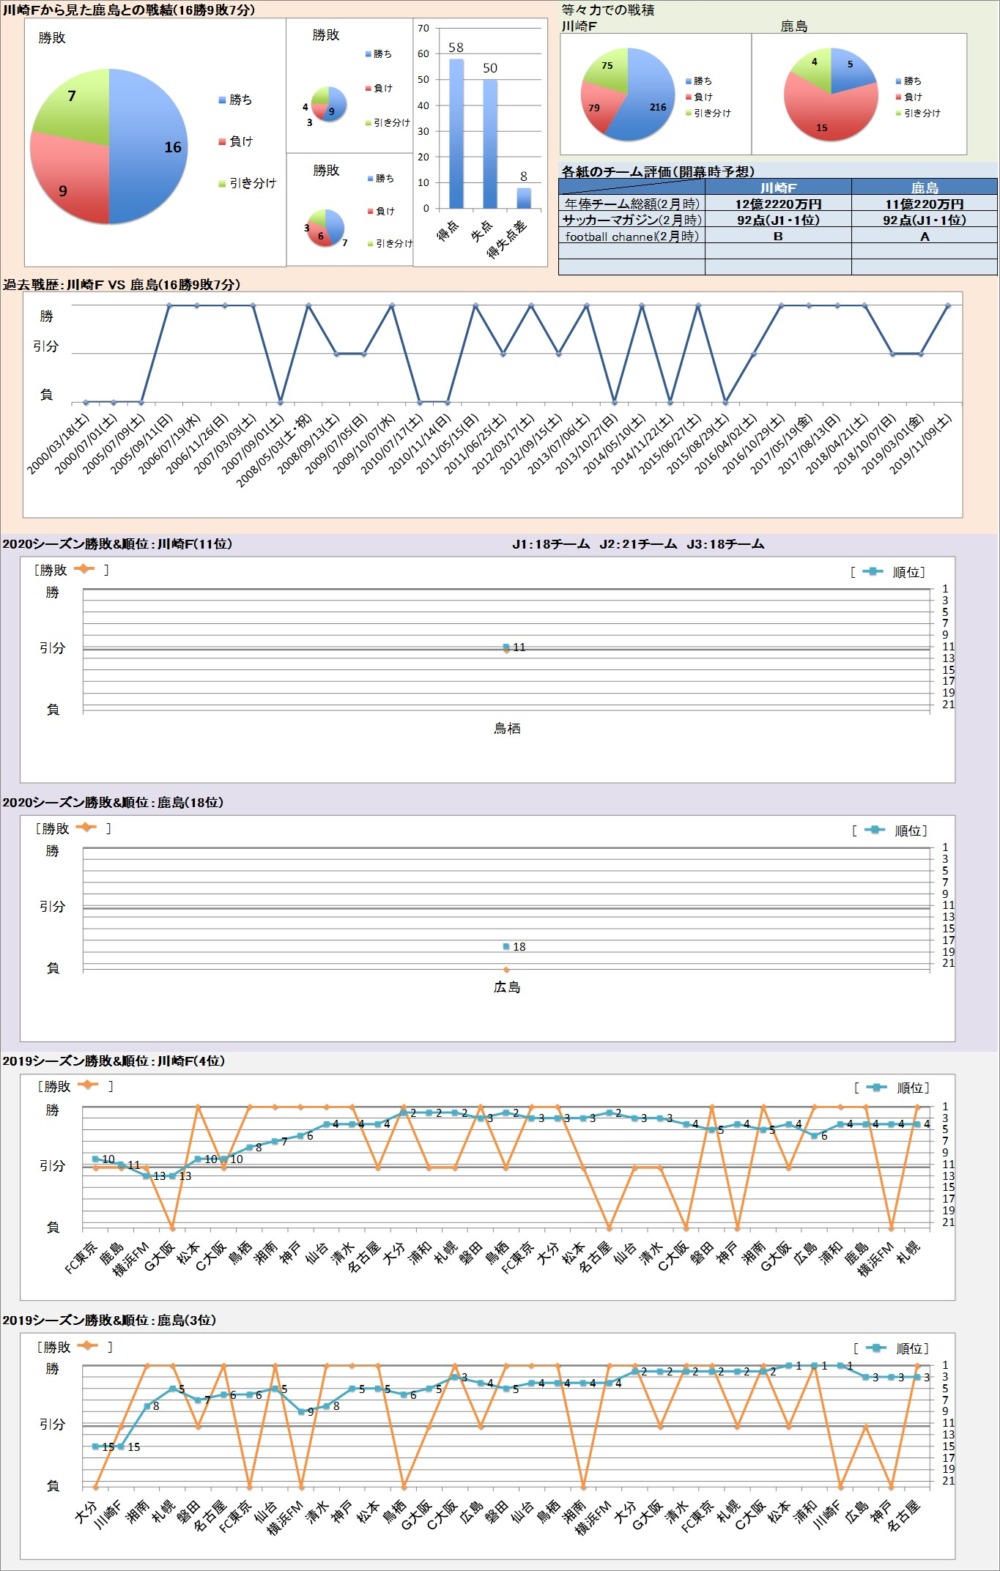The height and width of the screenshot is (1571, 1000).
Task: Click the rank 18 data point above 広島
Action: [507, 946]
